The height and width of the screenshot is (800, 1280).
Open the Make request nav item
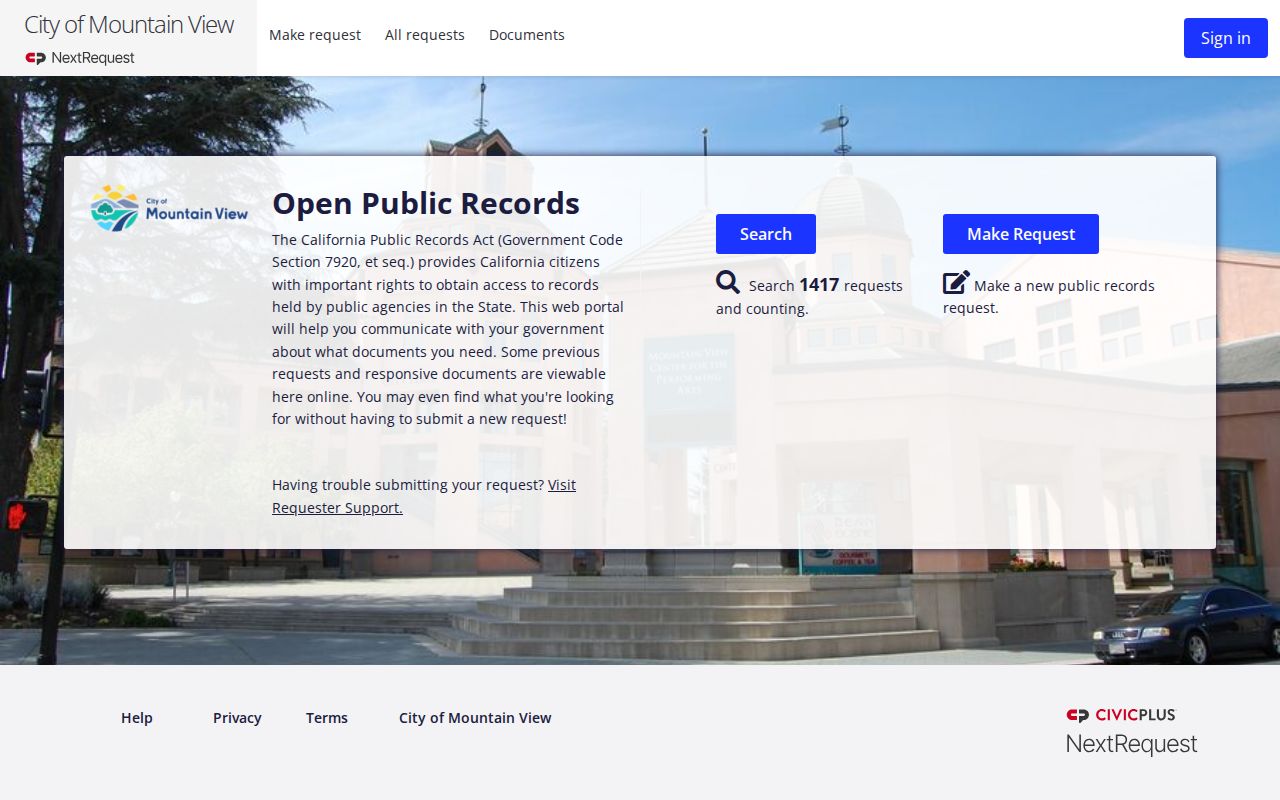[315, 35]
